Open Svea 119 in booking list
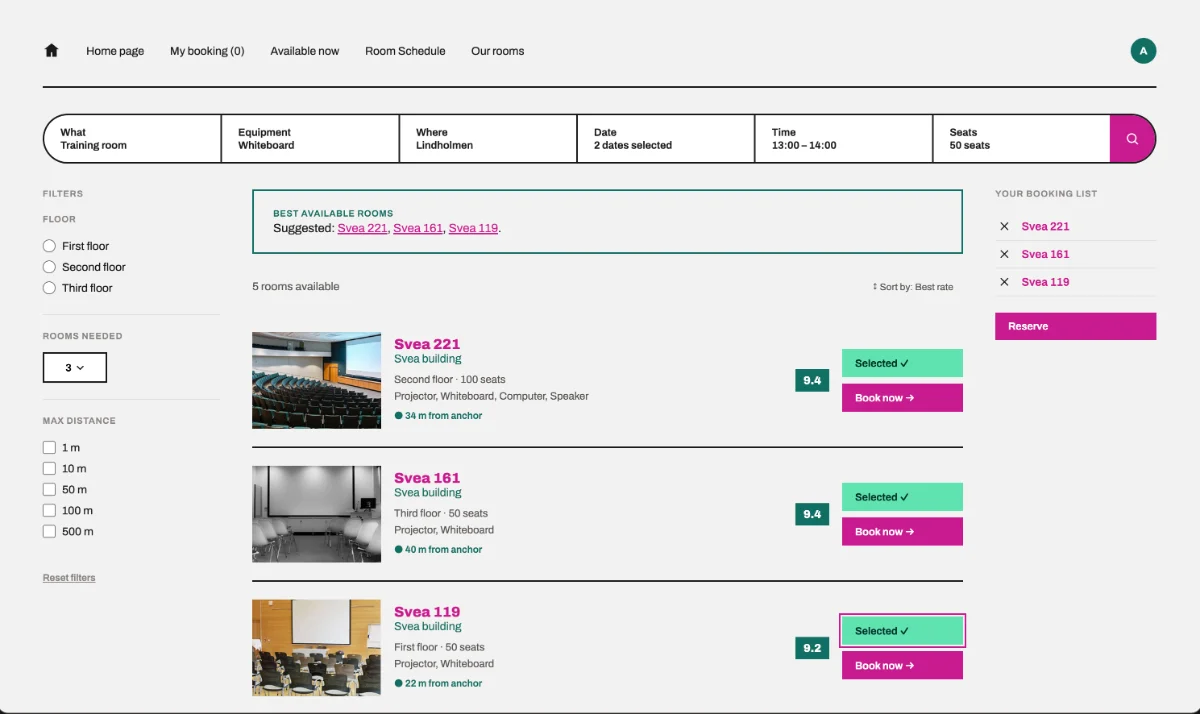This screenshot has width=1200, height=714. click(x=1045, y=282)
